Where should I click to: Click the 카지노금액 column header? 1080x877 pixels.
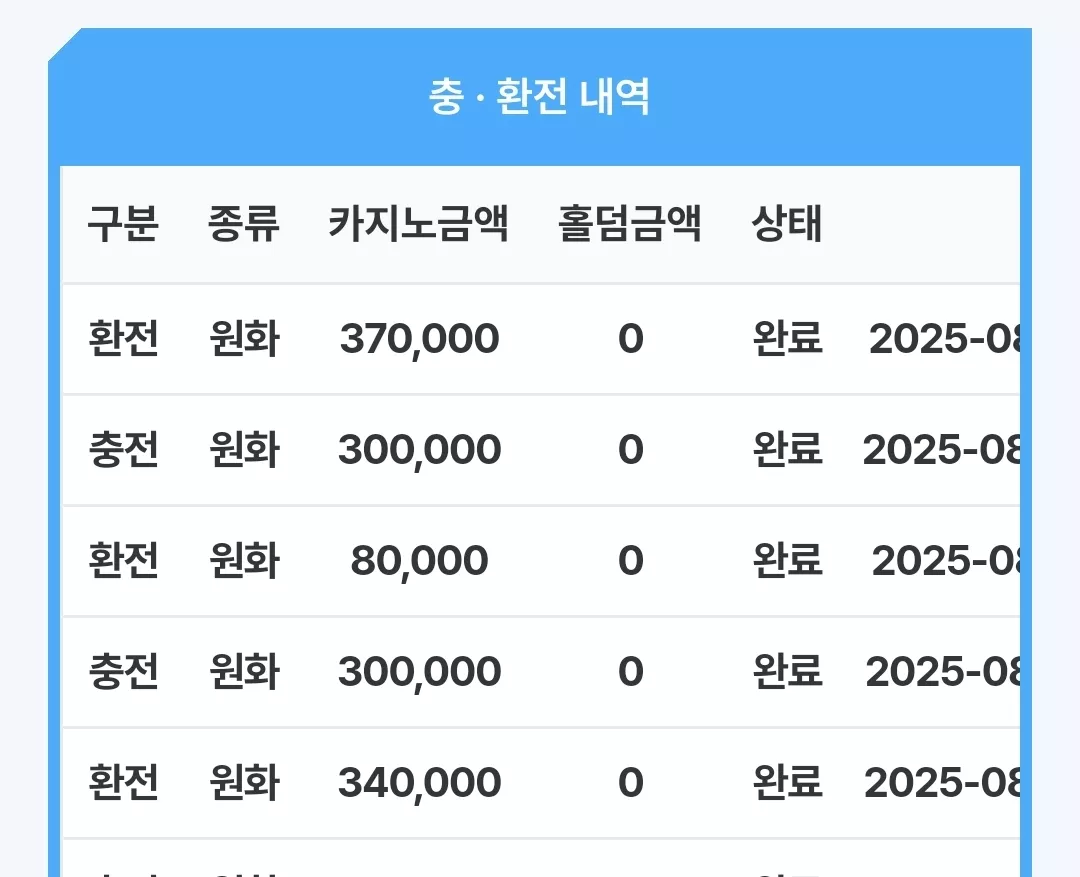[419, 224]
